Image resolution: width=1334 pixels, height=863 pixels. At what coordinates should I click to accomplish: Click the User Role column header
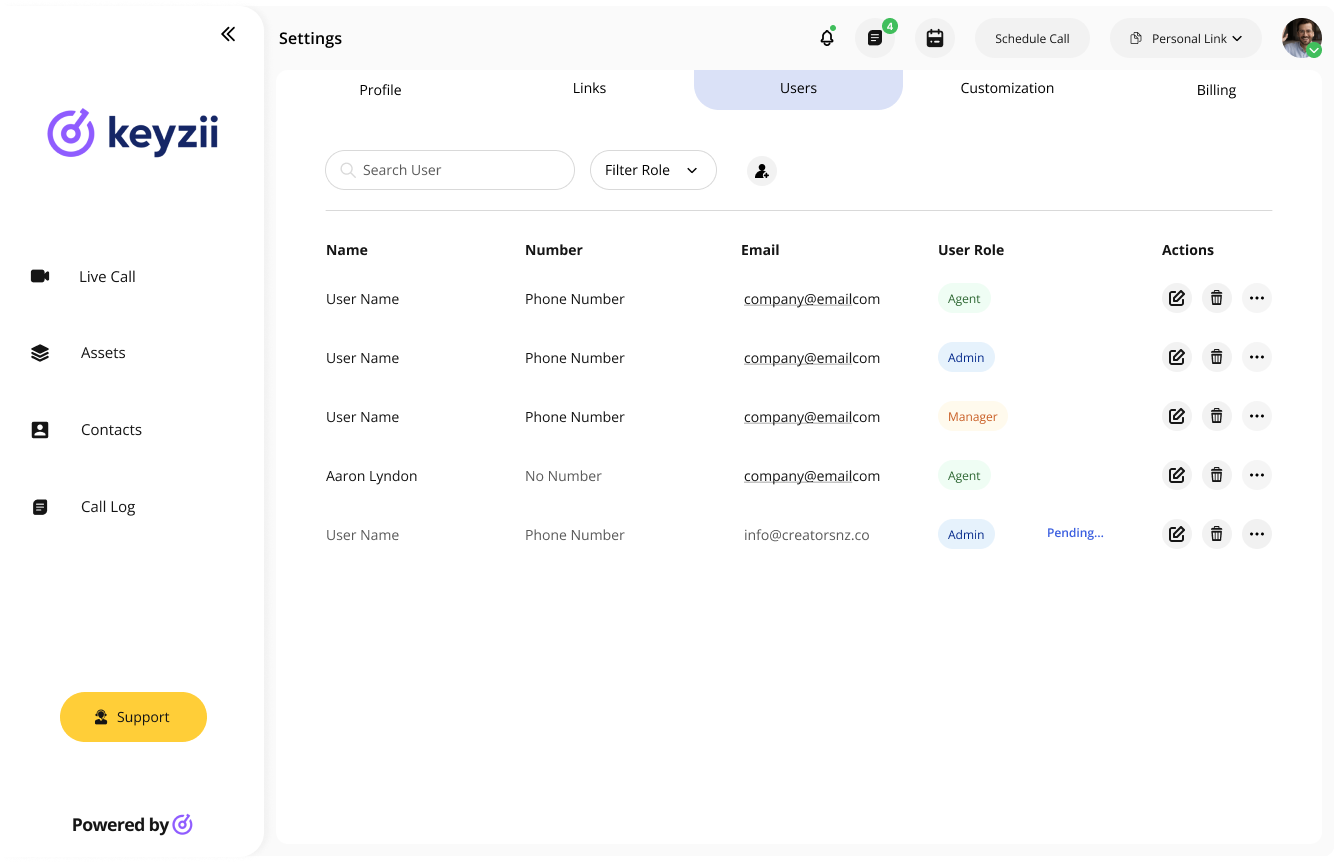971,250
